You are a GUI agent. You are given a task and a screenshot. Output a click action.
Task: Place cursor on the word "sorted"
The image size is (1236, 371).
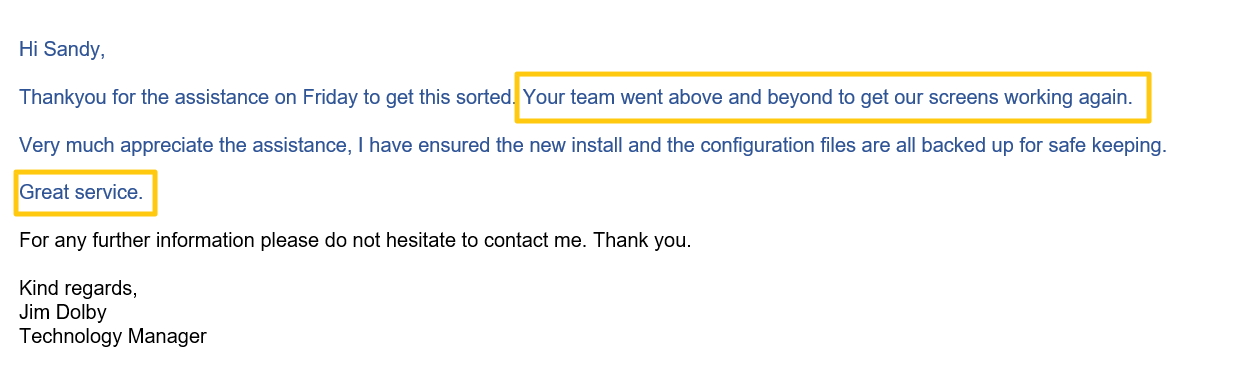pyautogui.click(x=486, y=97)
